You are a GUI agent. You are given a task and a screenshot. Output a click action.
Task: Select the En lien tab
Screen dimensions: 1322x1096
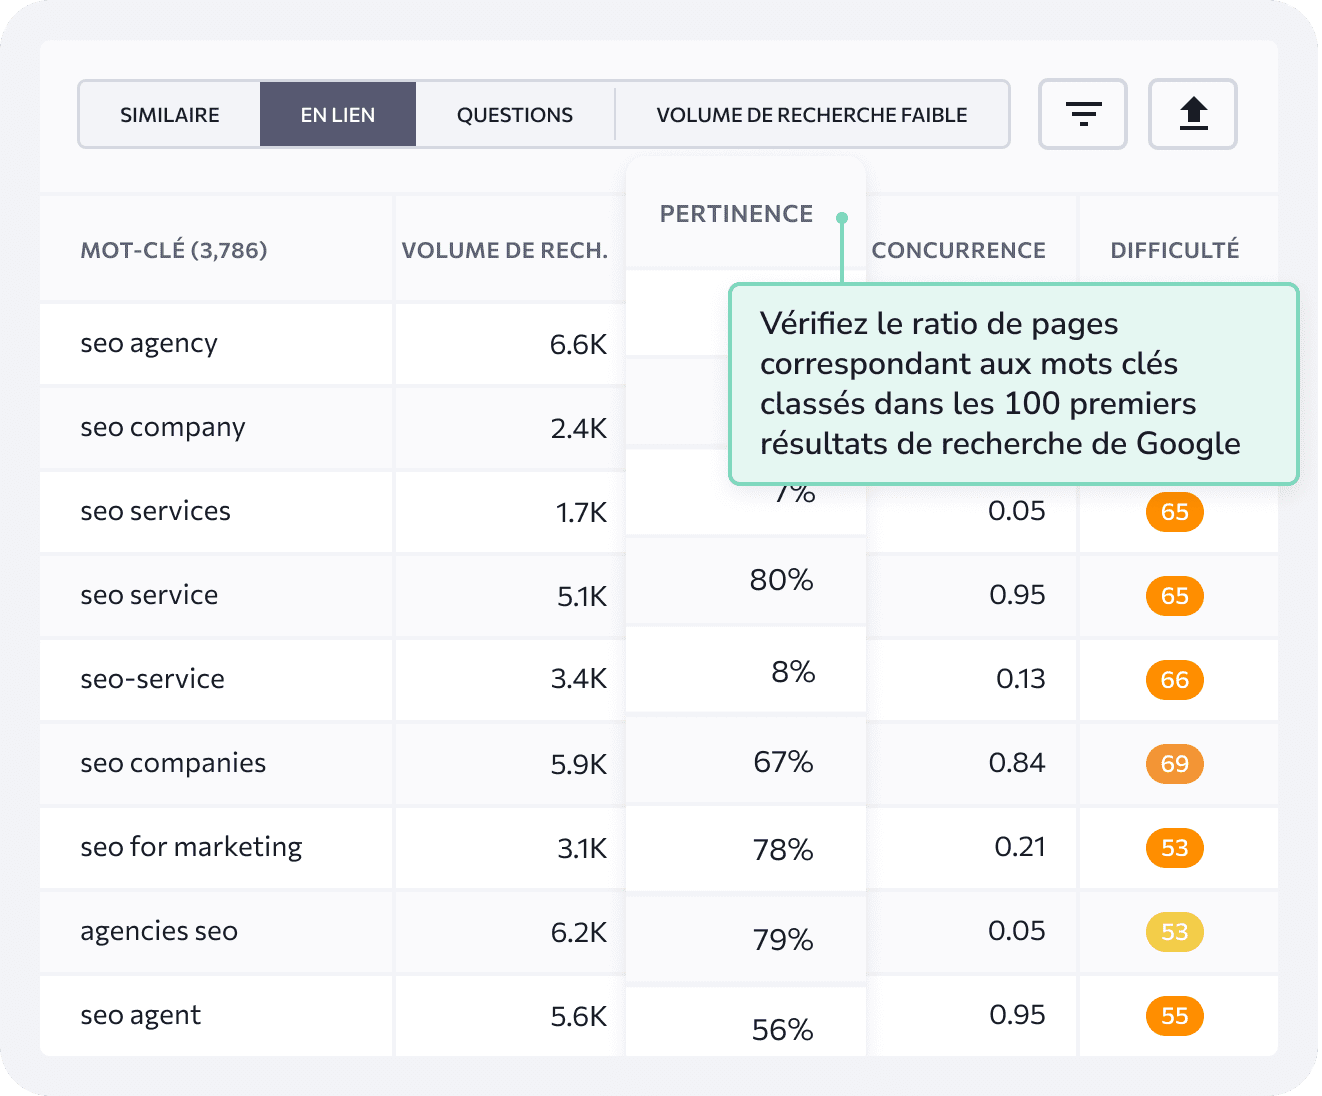(337, 115)
